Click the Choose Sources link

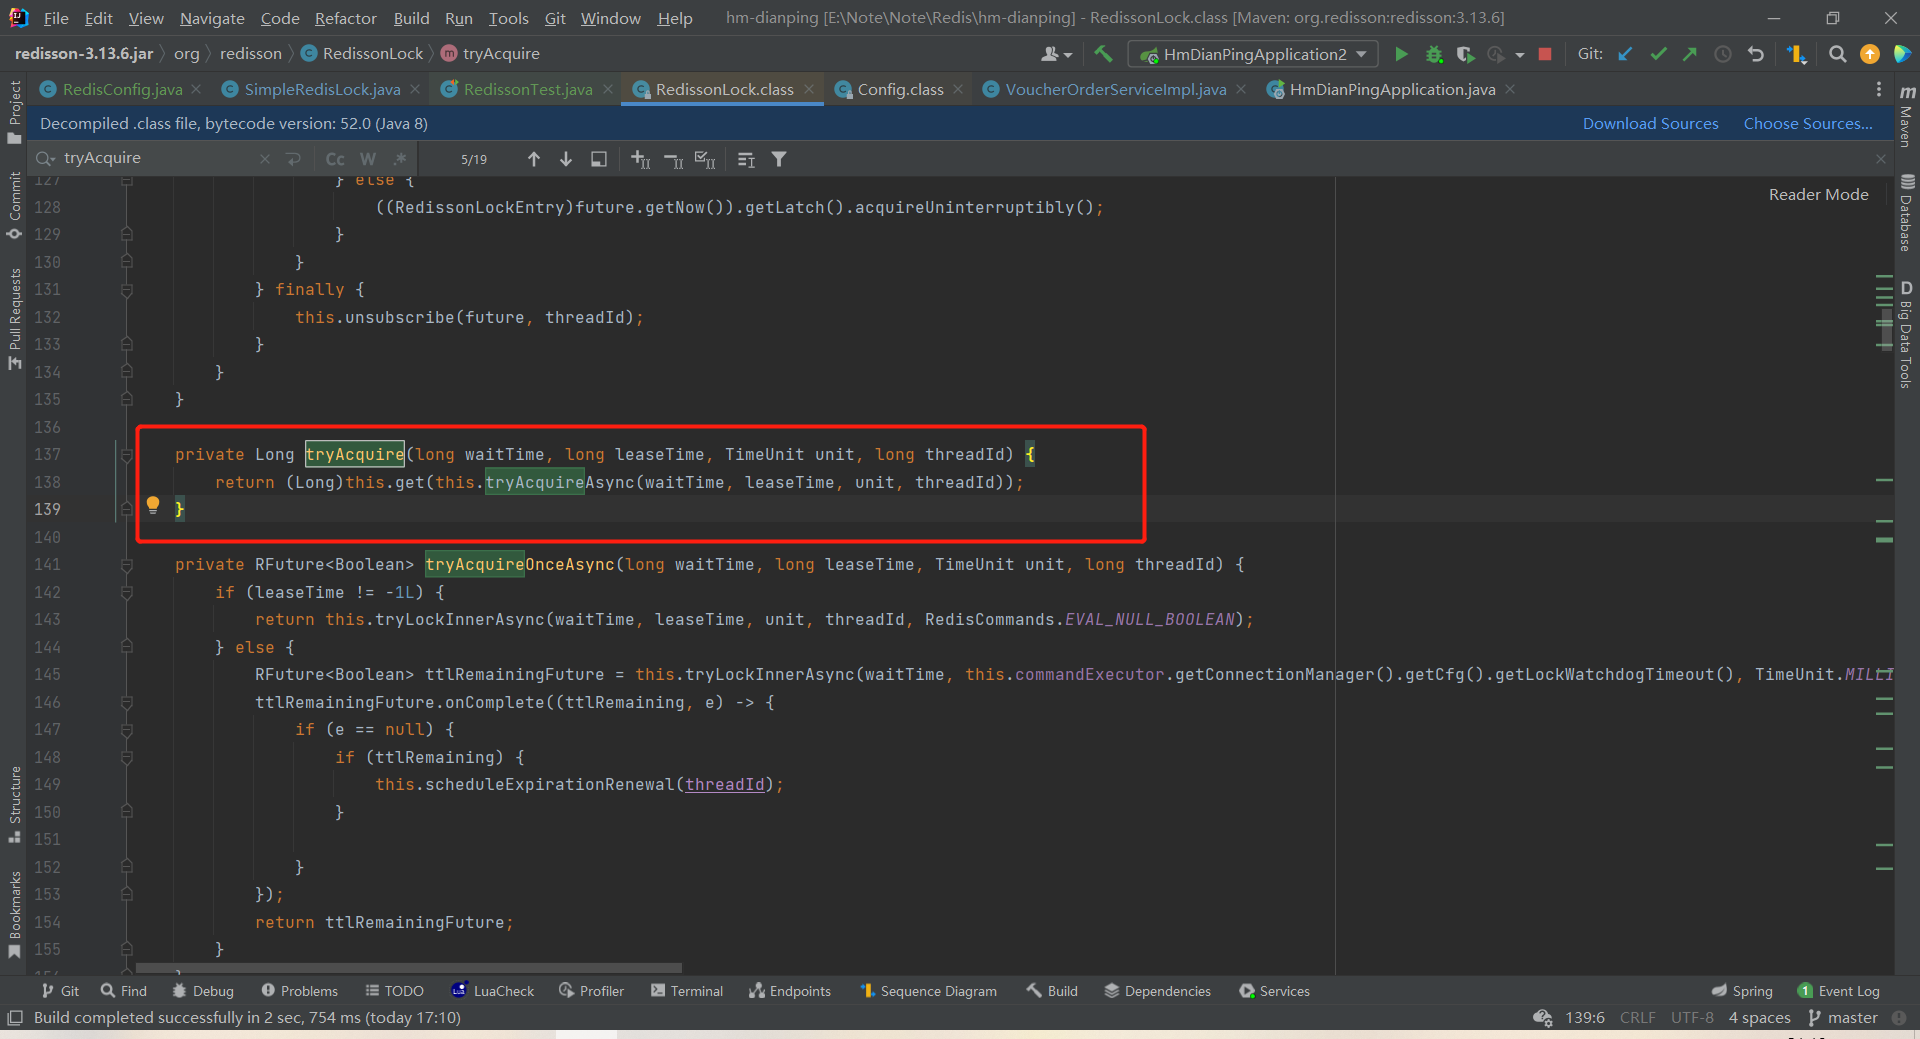[1808, 124]
